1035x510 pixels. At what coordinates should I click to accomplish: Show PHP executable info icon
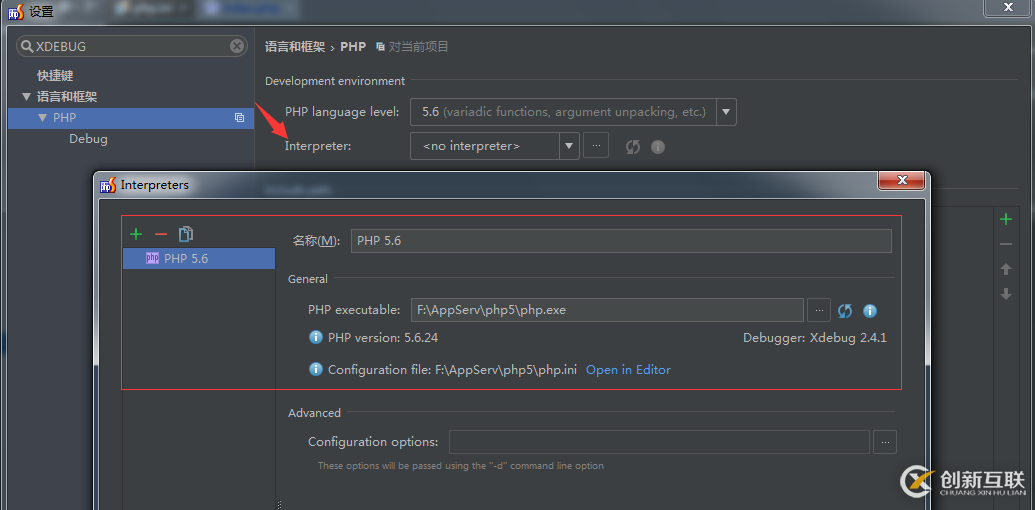click(870, 311)
